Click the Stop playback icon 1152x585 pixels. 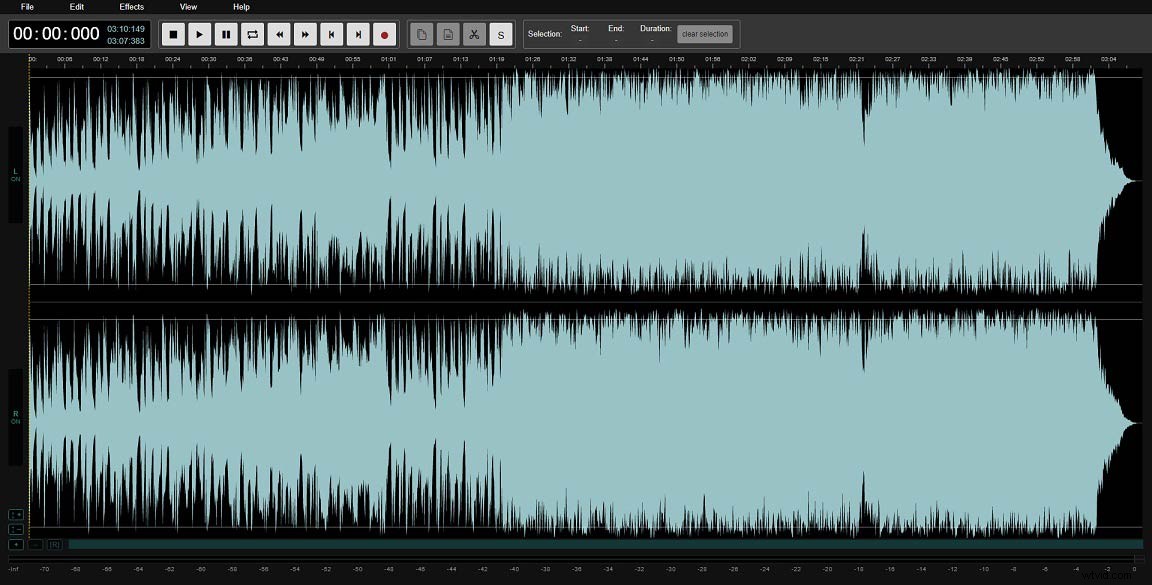pyautogui.click(x=172, y=34)
